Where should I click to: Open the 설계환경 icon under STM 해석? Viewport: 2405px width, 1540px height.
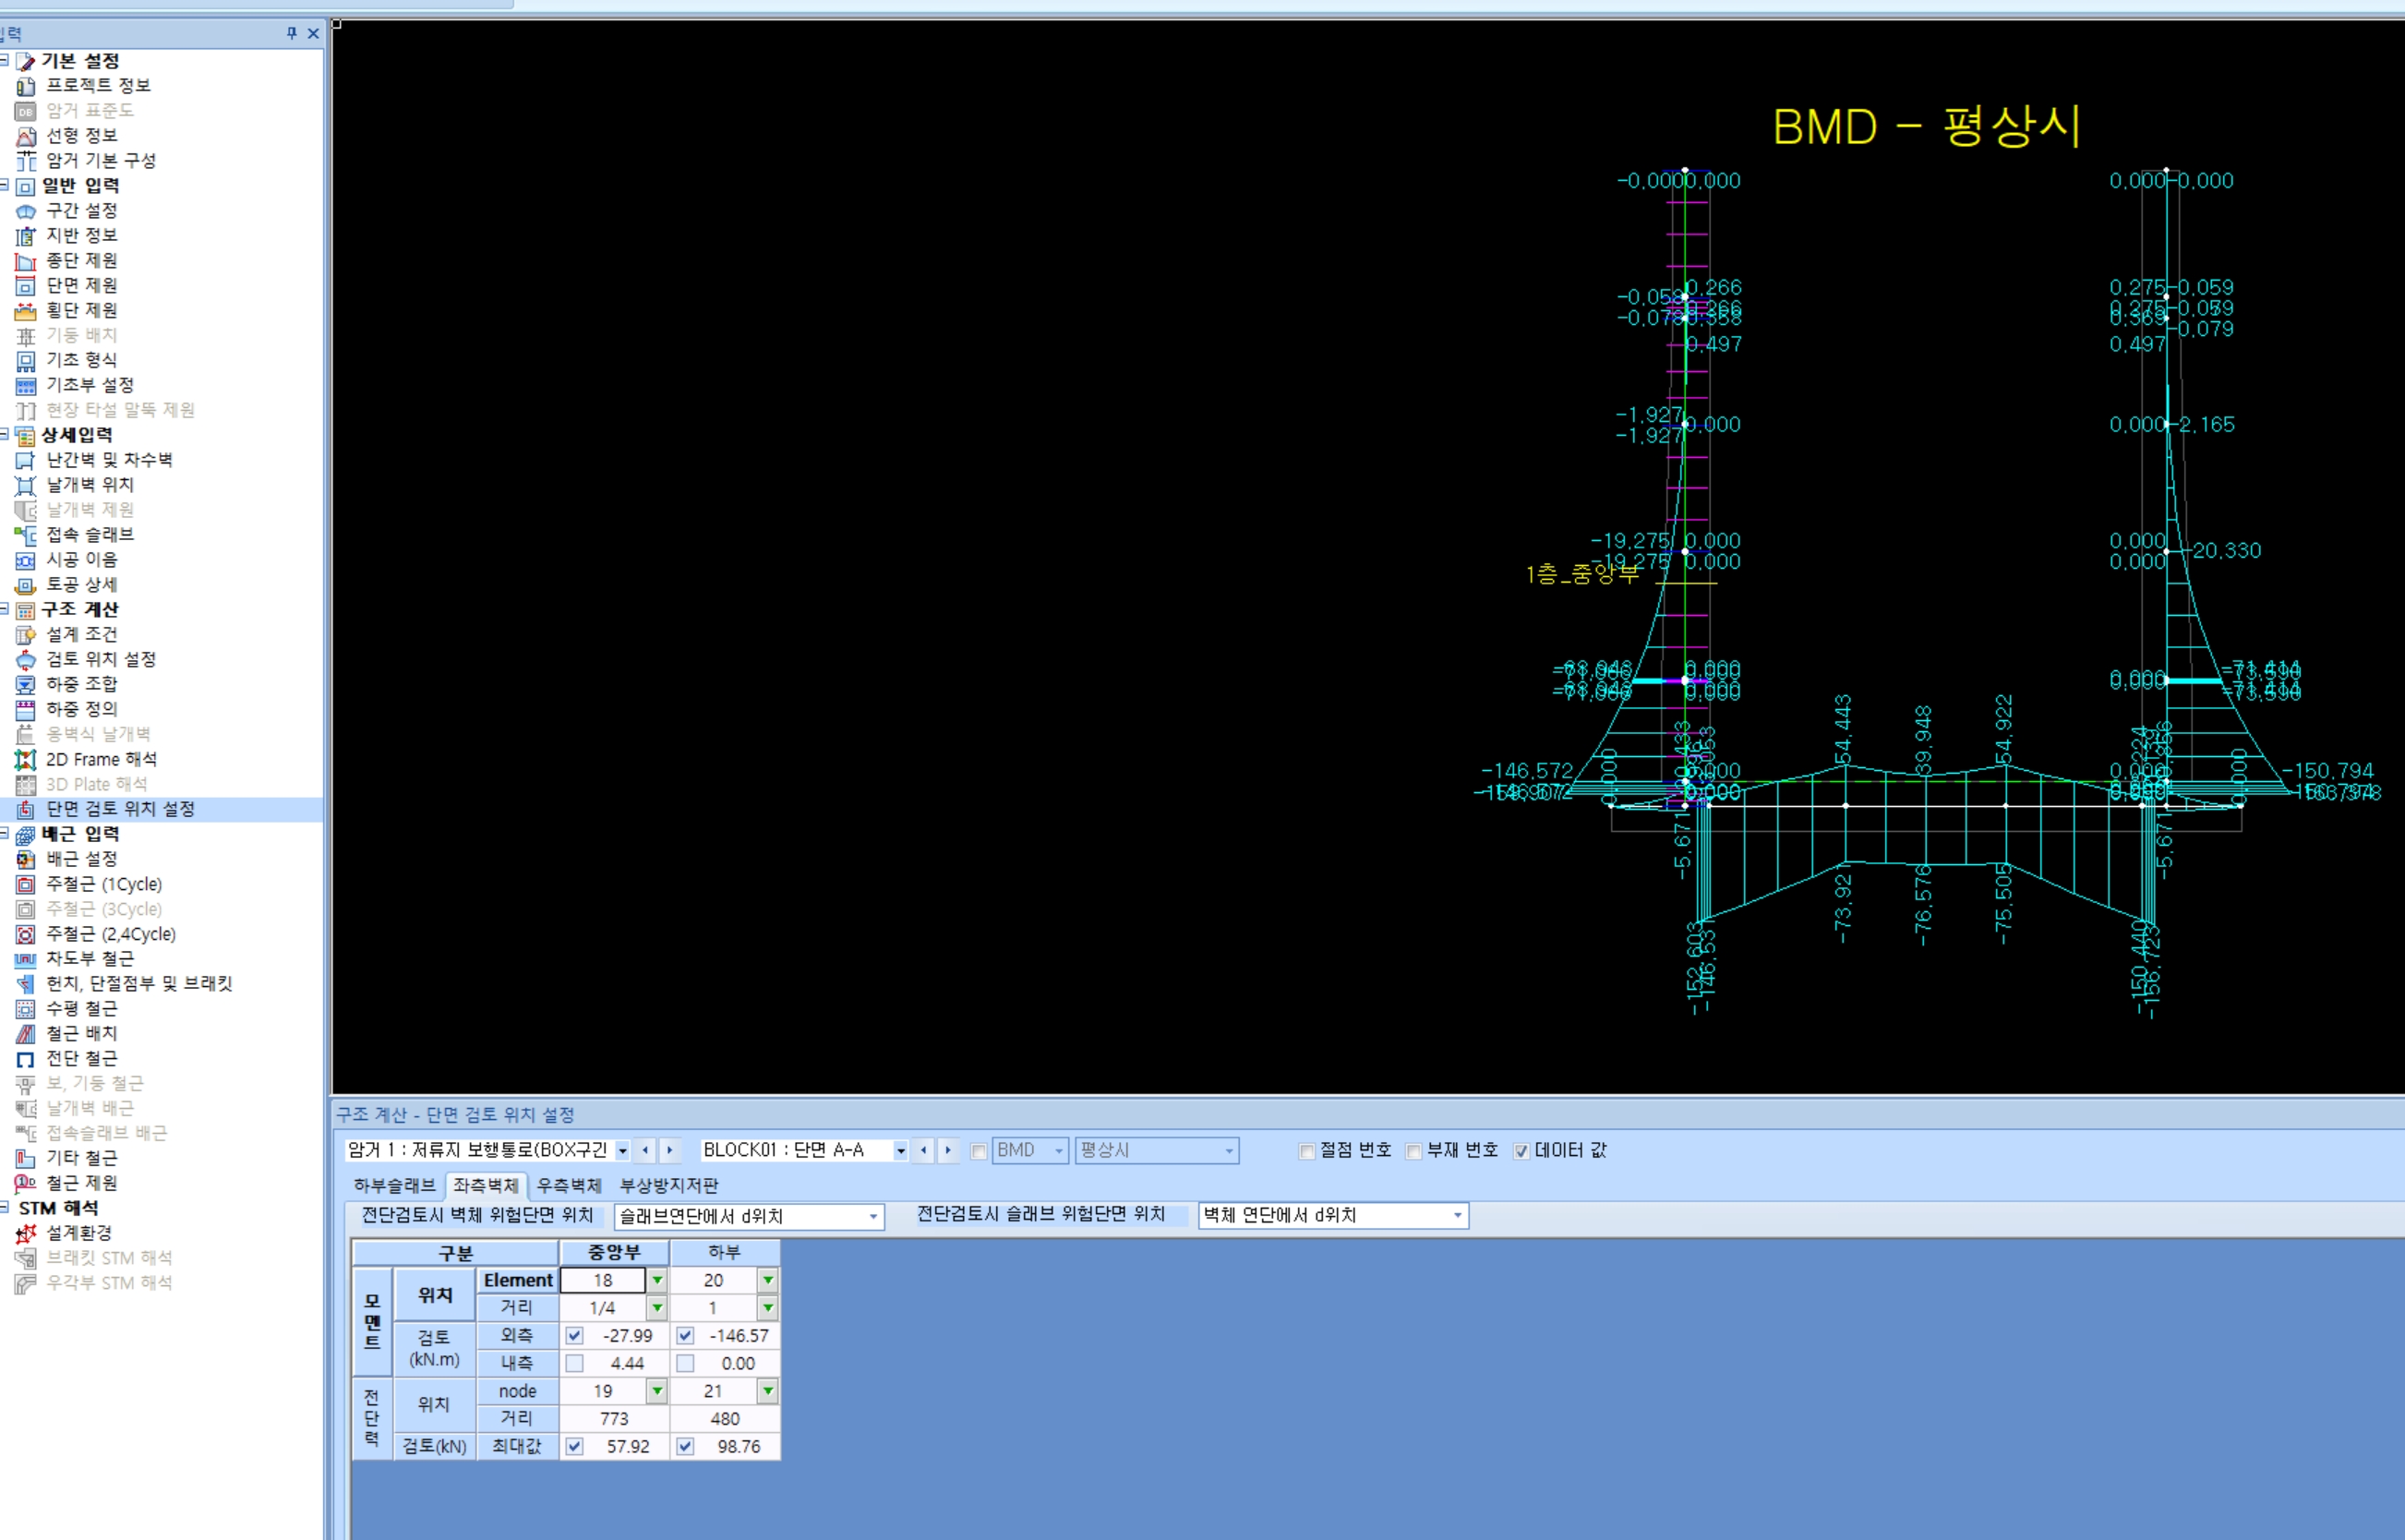click(x=26, y=1234)
